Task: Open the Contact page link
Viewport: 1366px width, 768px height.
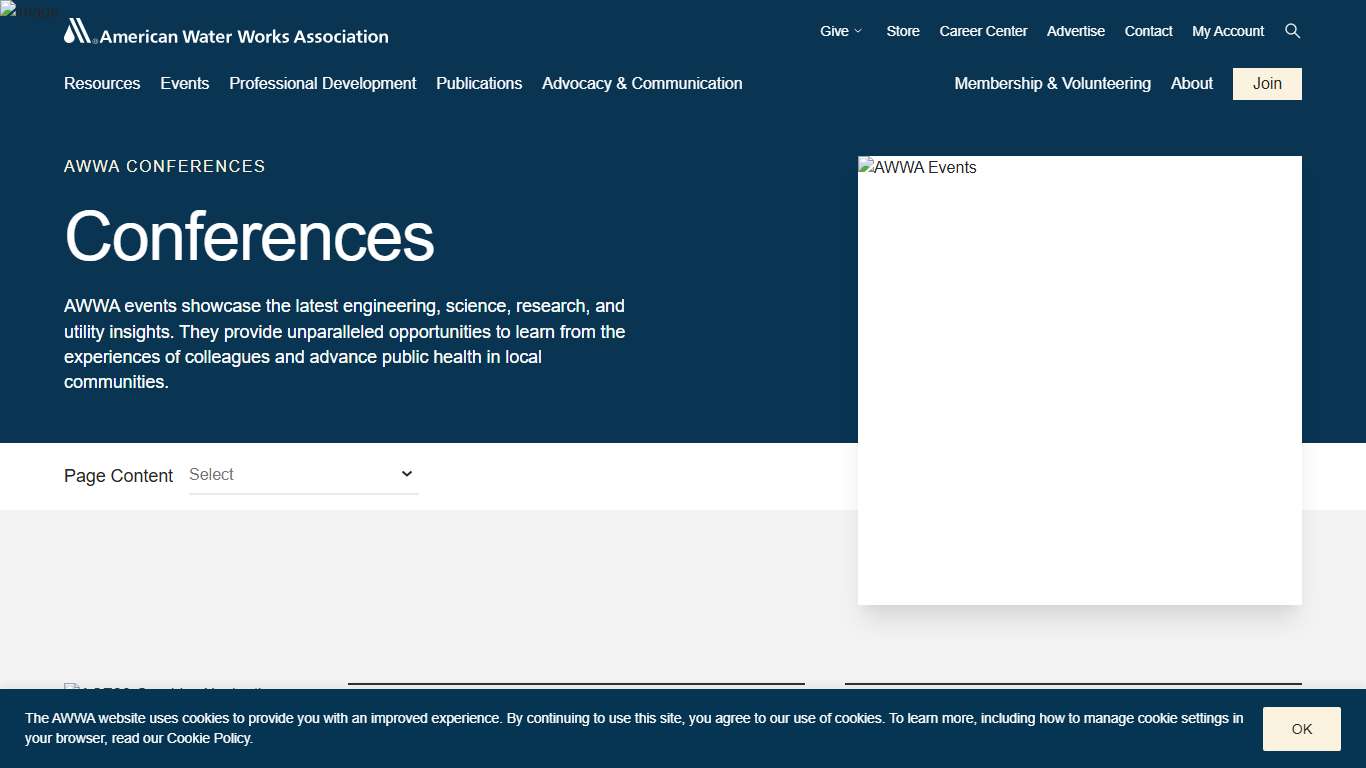Action: [x=1148, y=31]
